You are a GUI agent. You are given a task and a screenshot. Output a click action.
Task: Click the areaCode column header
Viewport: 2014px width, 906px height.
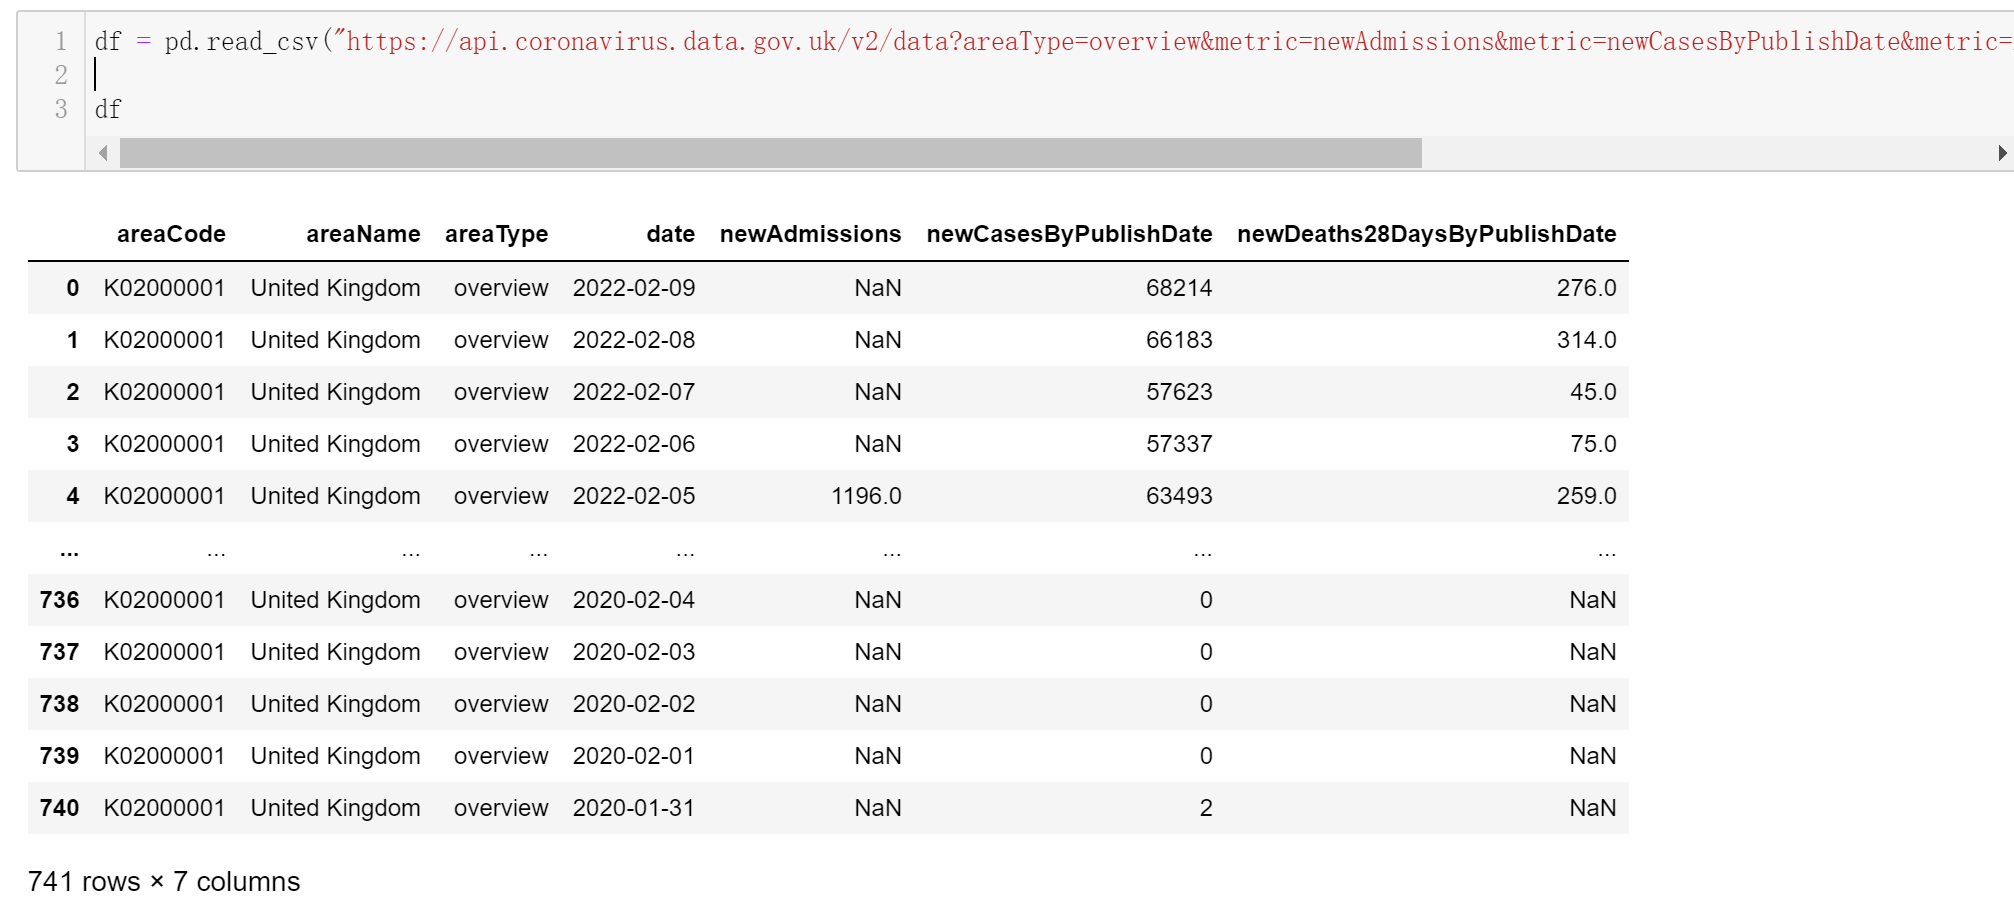(171, 234)
